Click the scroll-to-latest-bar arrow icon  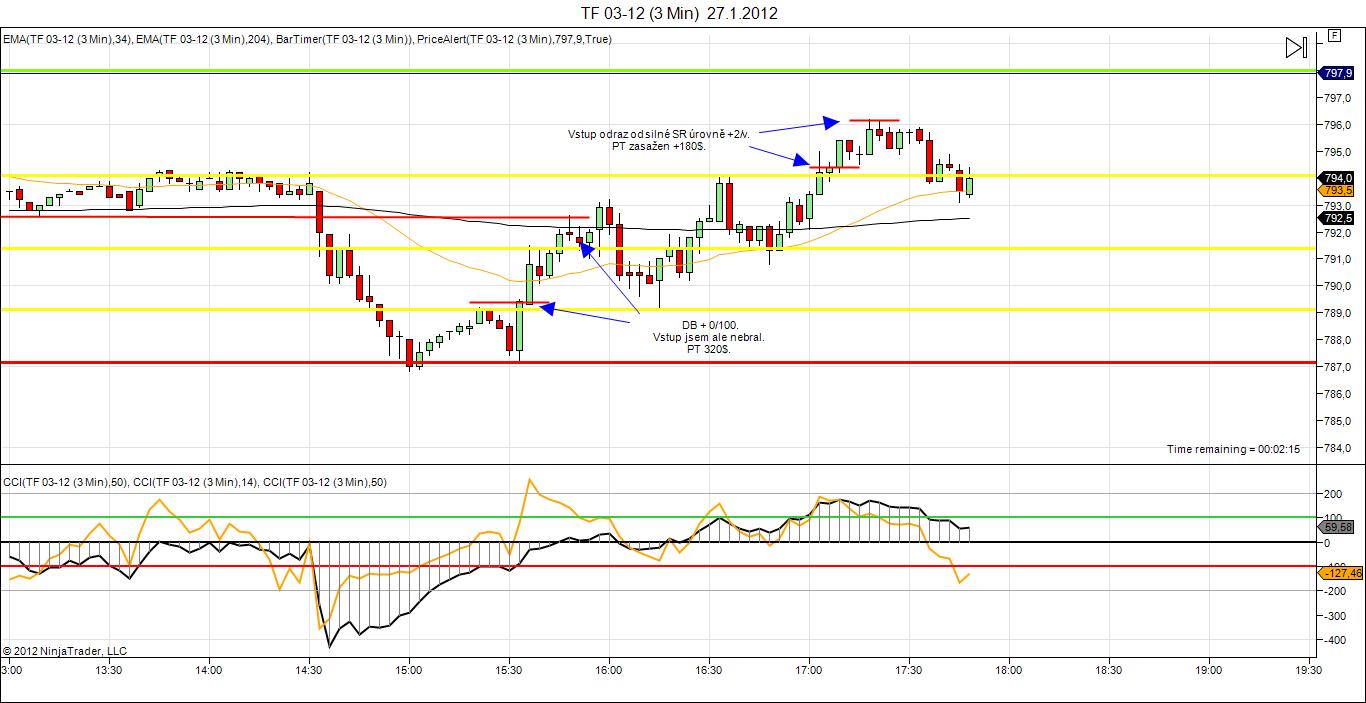[x=1295, y=47]
